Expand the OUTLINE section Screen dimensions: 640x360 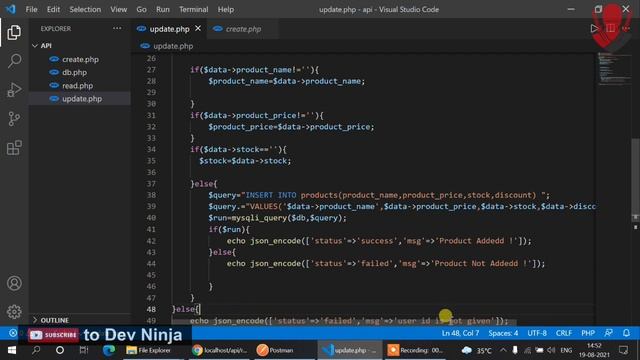click(x=54, y=320)
